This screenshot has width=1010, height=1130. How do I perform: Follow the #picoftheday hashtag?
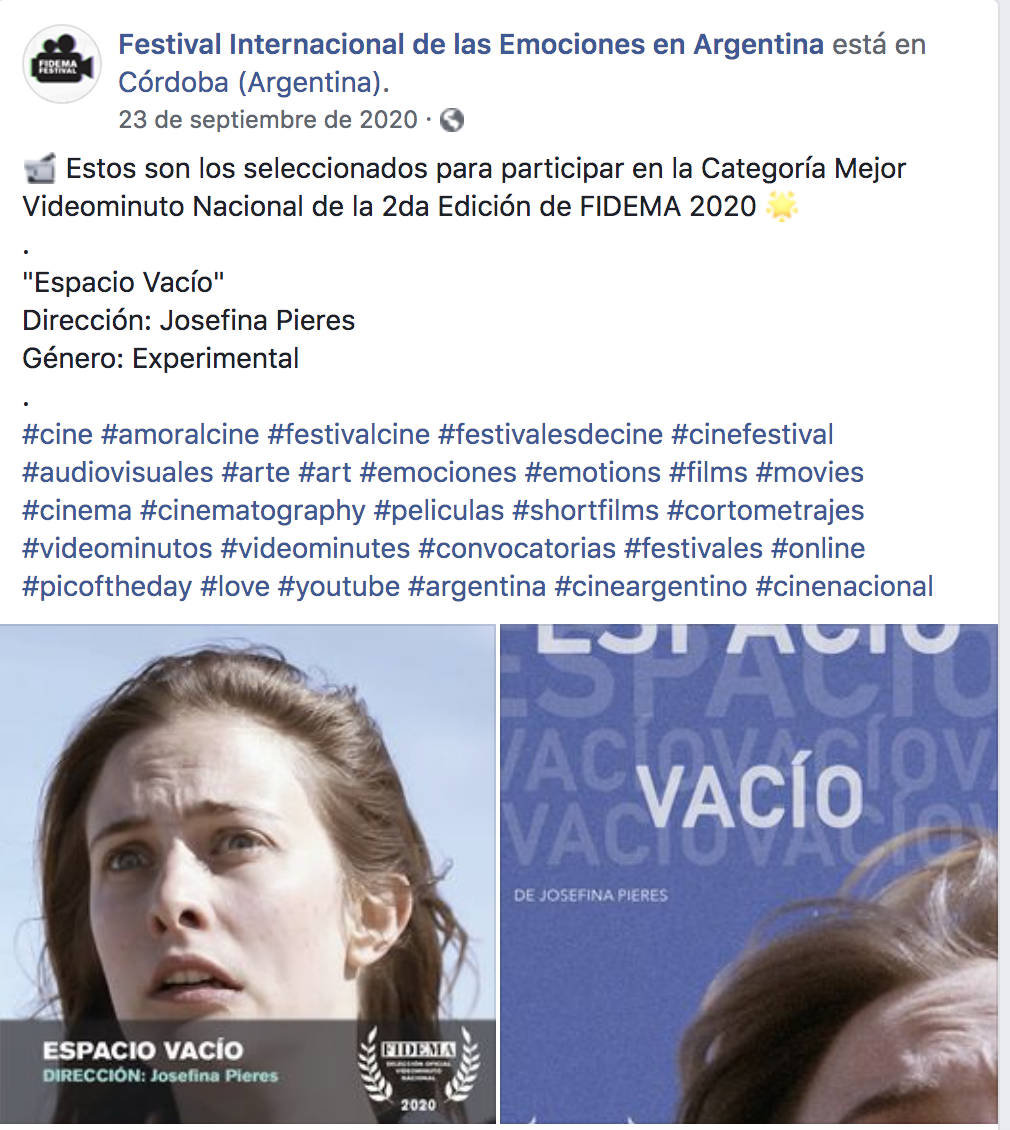[x=107, y=587]
